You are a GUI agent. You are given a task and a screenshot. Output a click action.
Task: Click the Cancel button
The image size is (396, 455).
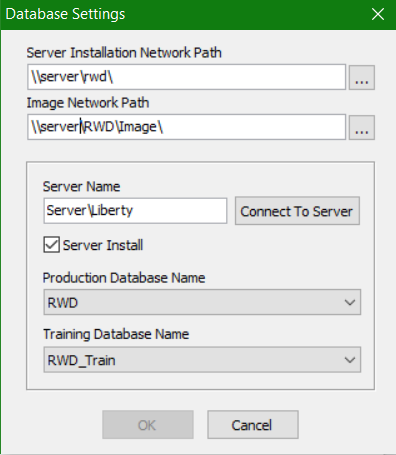253,425
